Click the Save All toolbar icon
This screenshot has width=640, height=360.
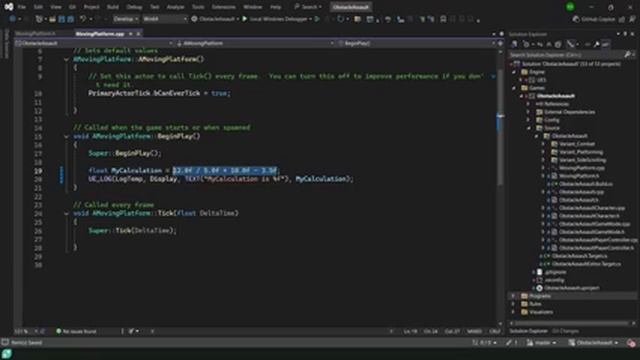pos(71,19)
